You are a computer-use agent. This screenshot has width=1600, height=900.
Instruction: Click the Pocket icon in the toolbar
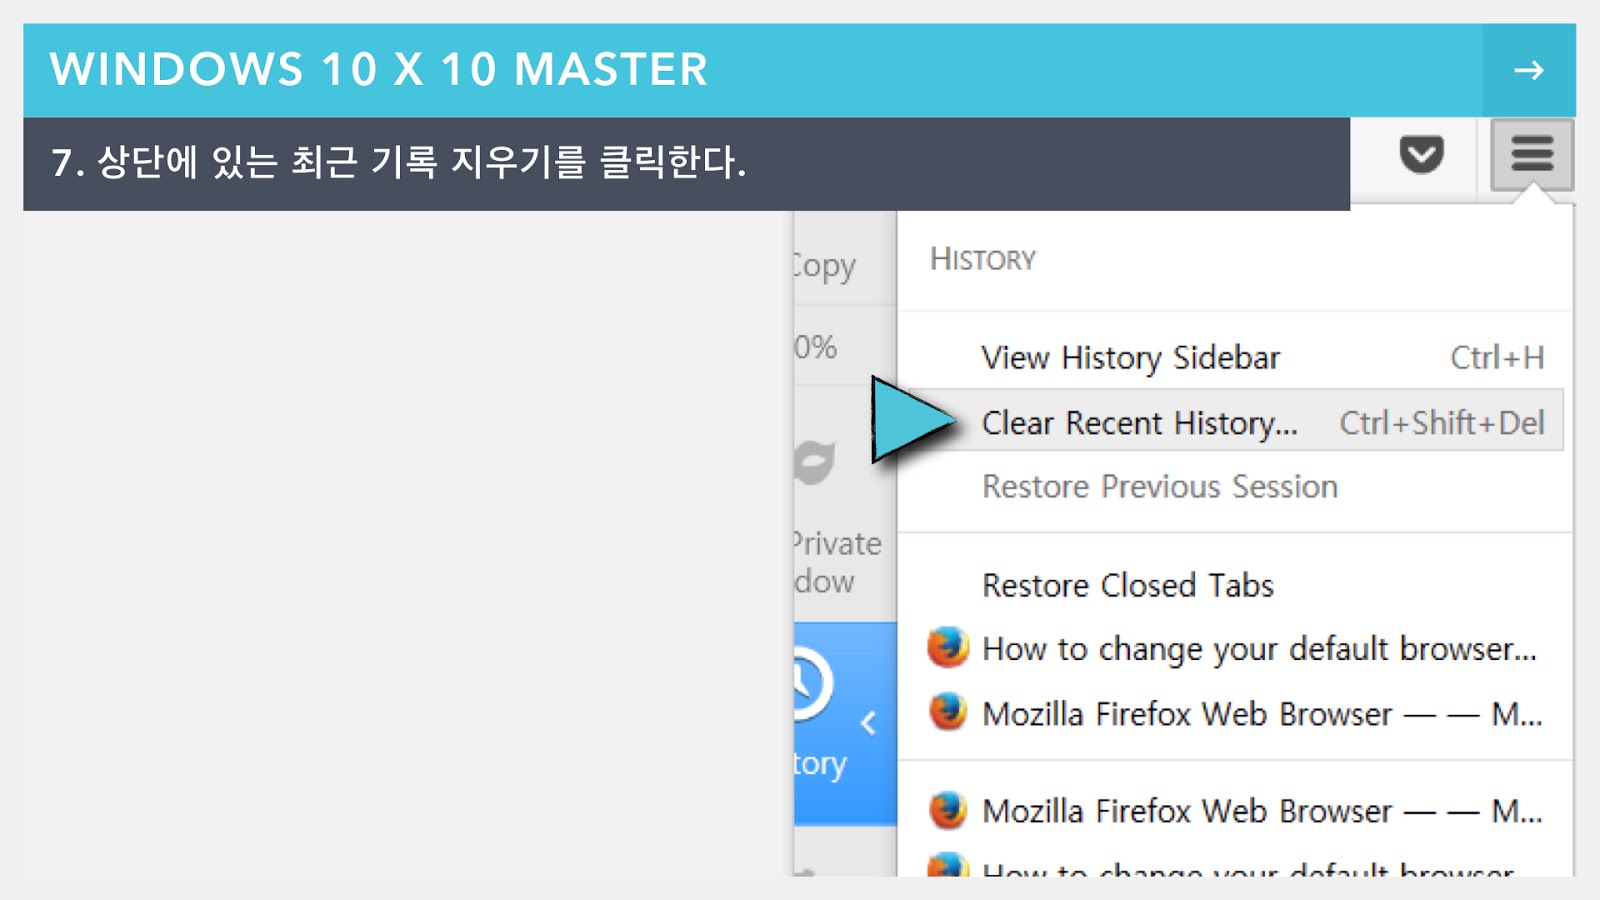(1421, 155)
